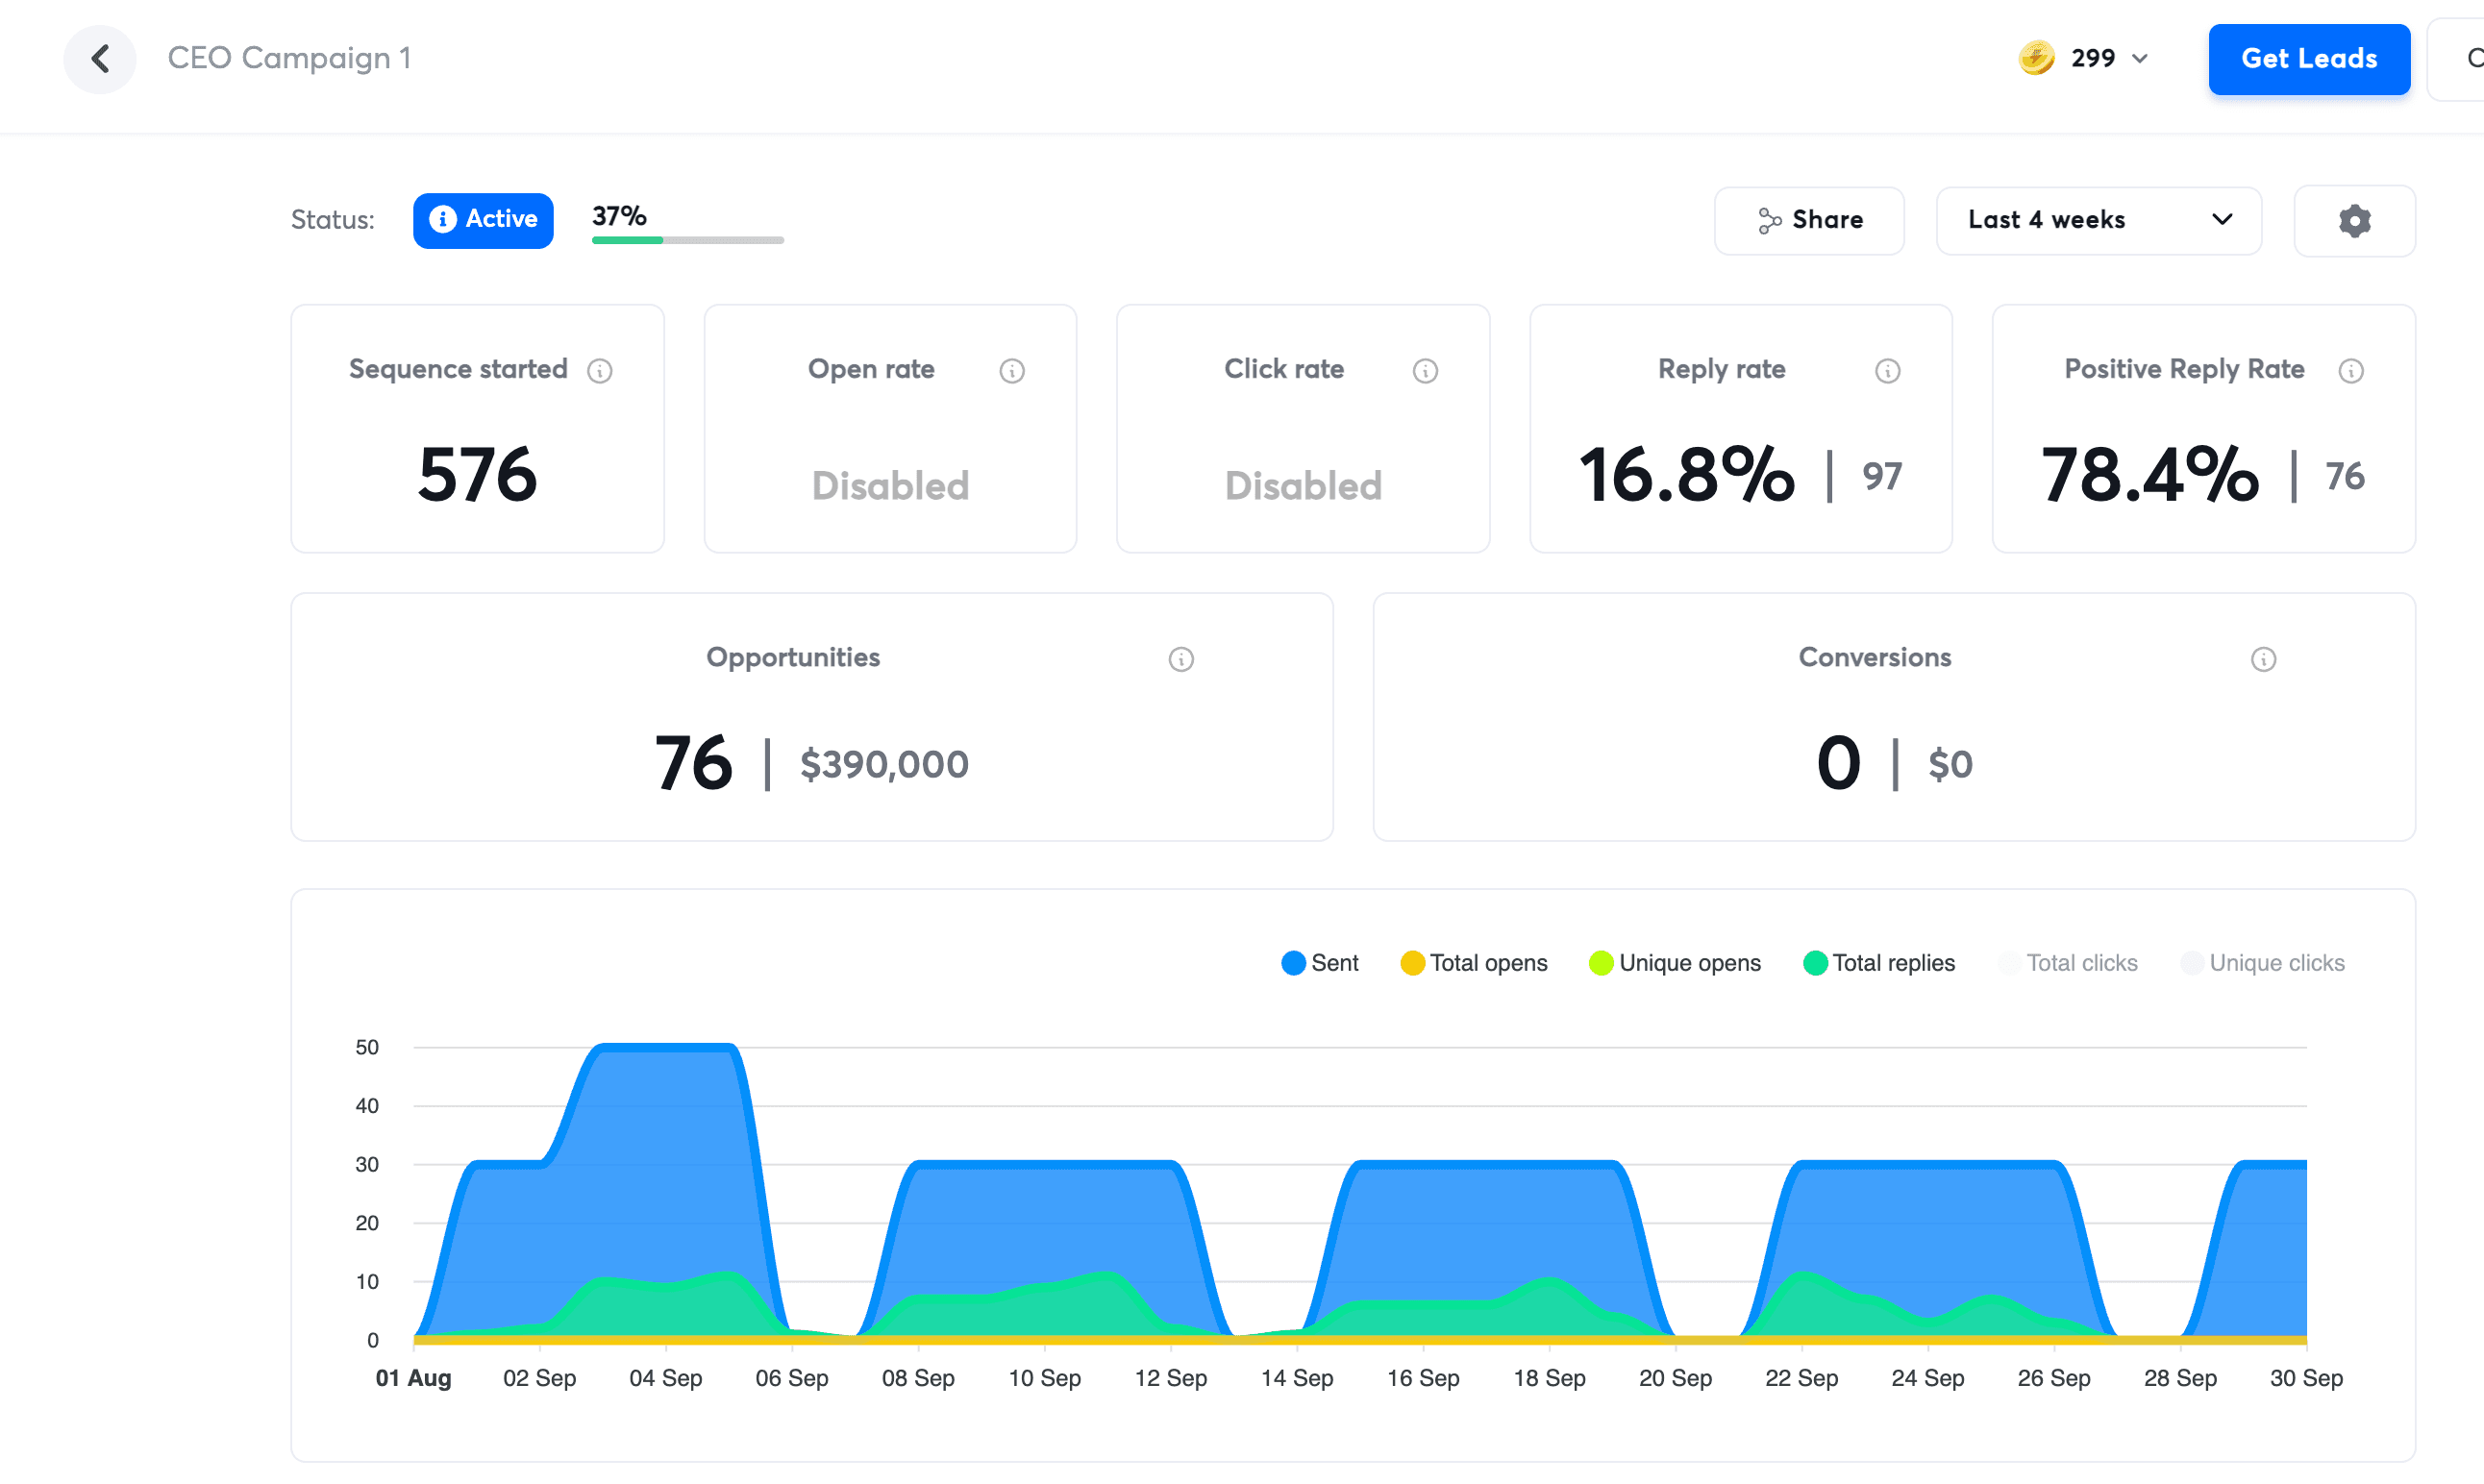The height and width of the screenshot is (1484, 2484).
Task: View the Sequence started info tooltip
Action: [x=601, y=370]
